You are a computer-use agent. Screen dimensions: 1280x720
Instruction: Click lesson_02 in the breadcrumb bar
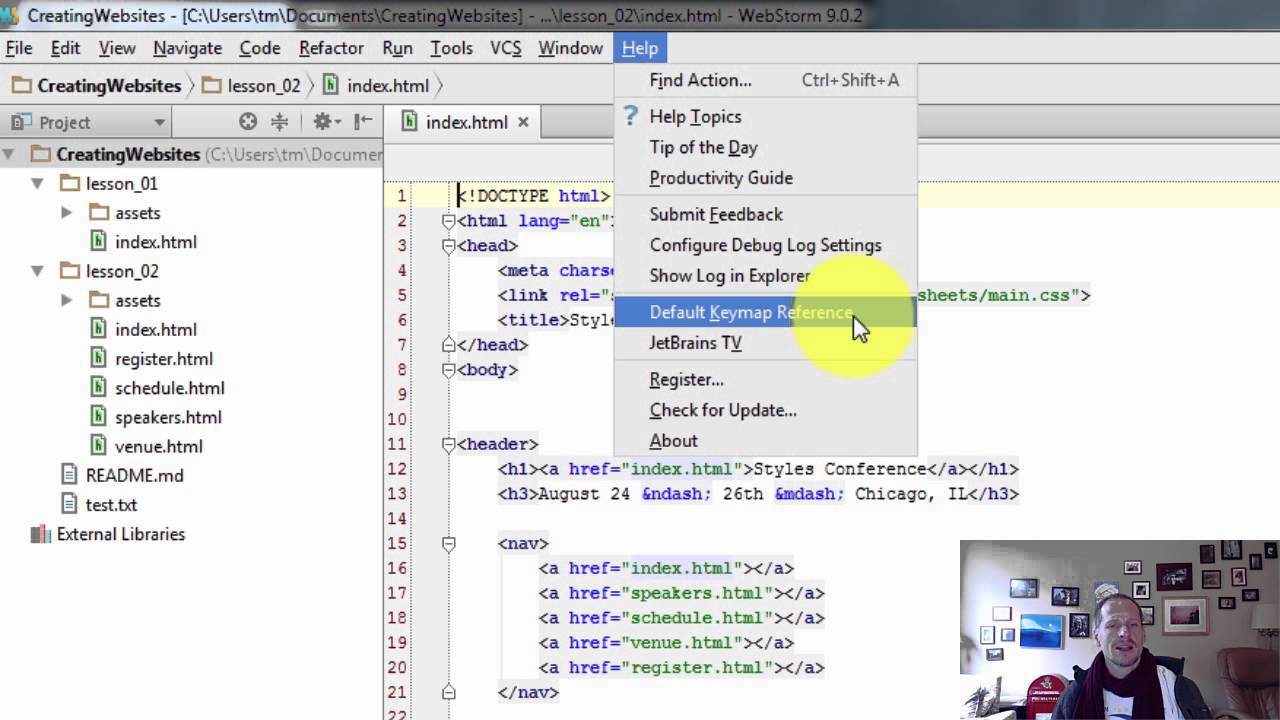click(x=263, y=86)
